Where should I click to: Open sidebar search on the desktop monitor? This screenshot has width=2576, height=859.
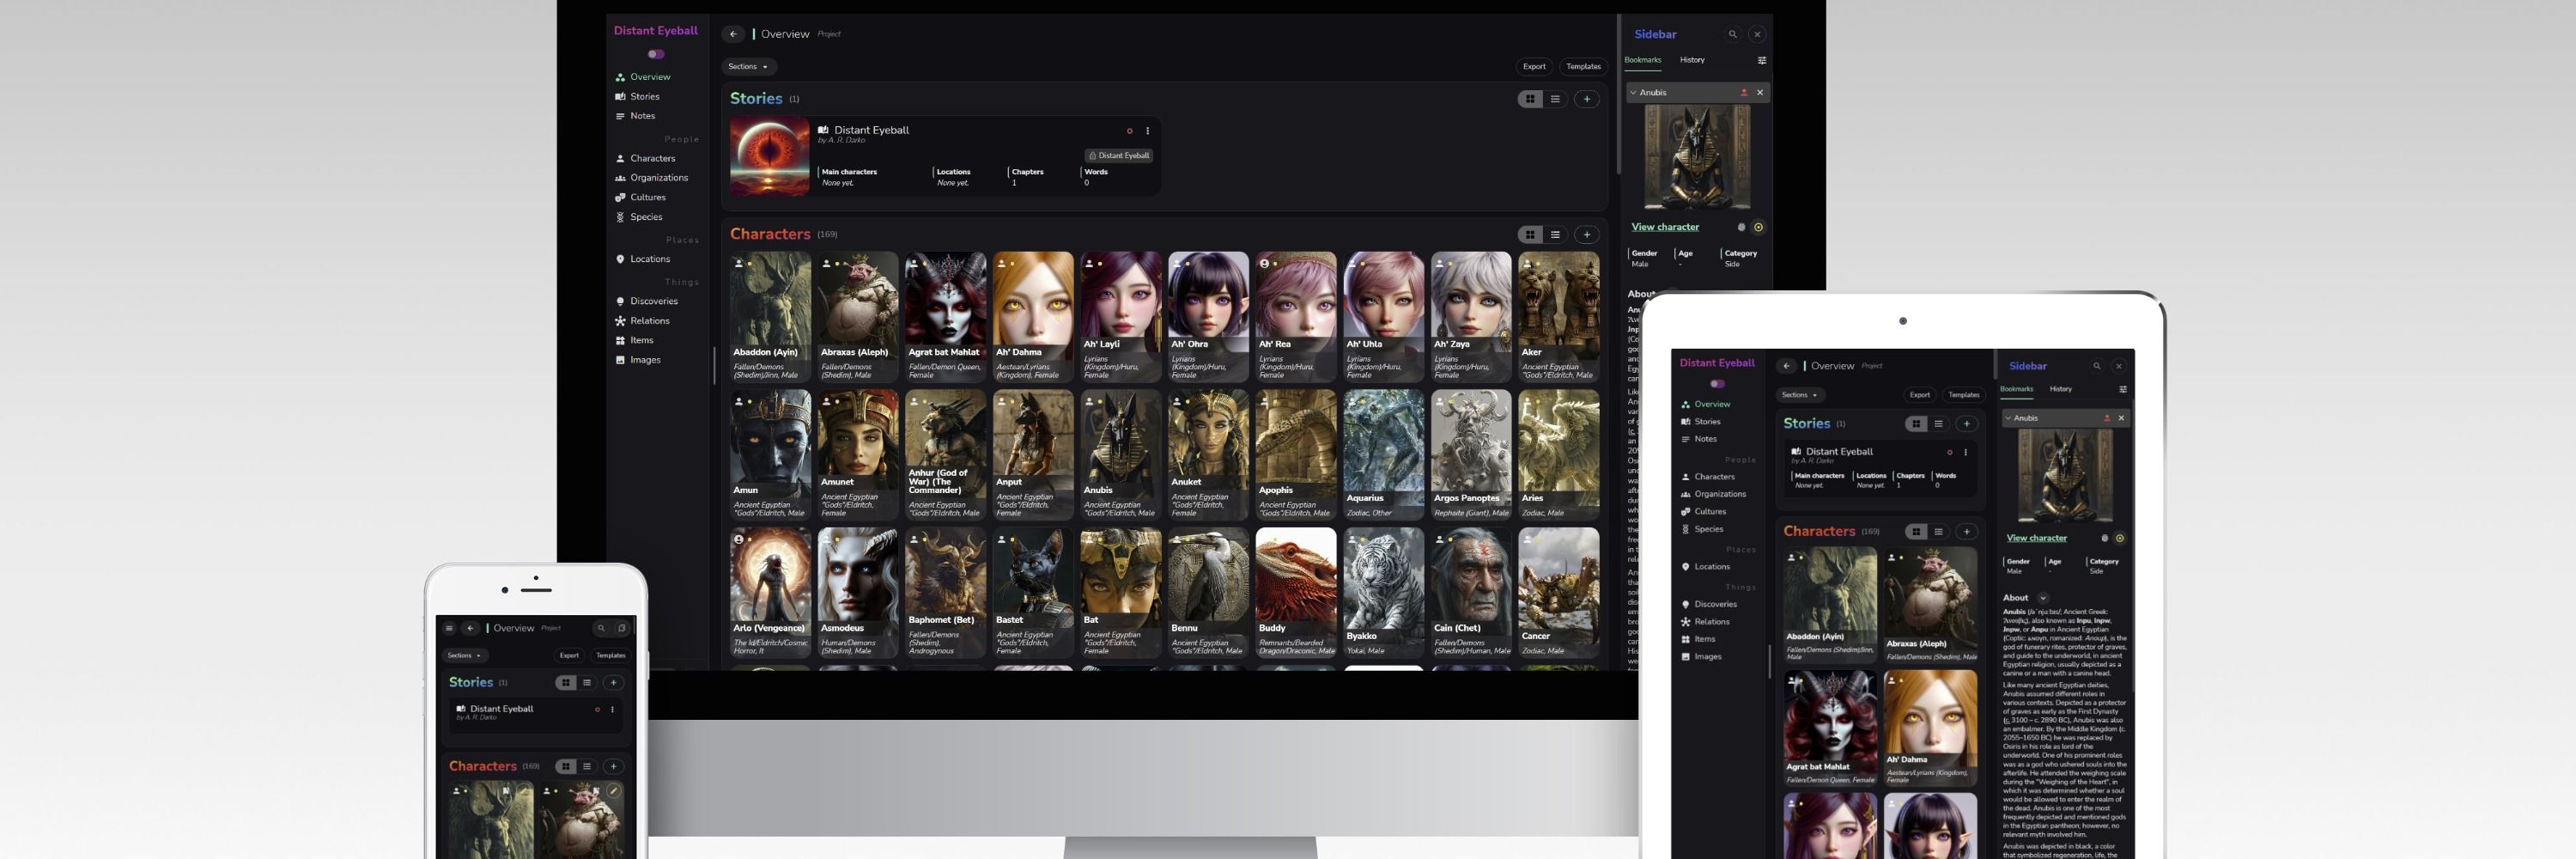(1733, 34)
